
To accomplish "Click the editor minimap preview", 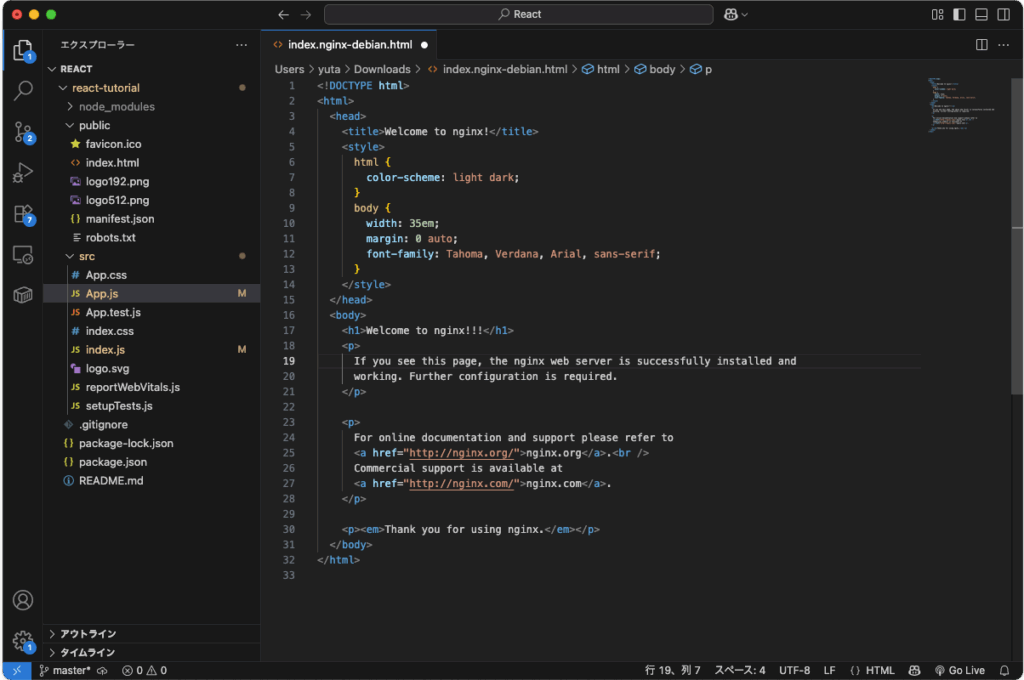I will point(964,105).
